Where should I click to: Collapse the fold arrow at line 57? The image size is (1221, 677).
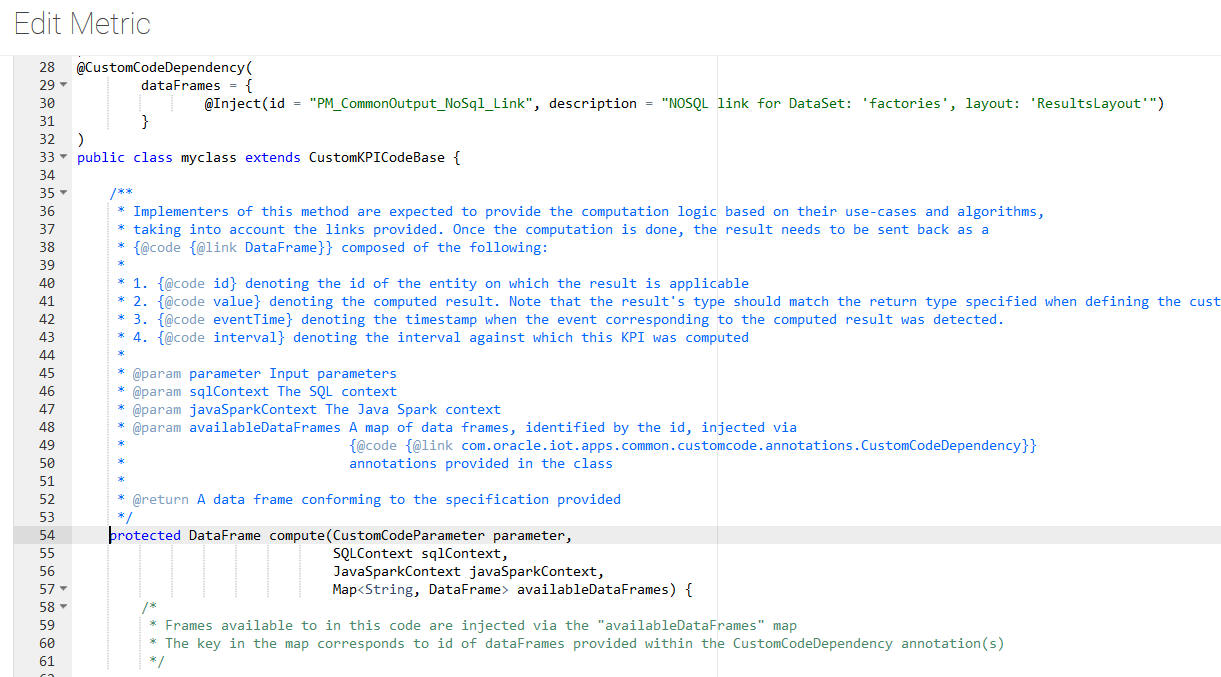pos(64,589)
